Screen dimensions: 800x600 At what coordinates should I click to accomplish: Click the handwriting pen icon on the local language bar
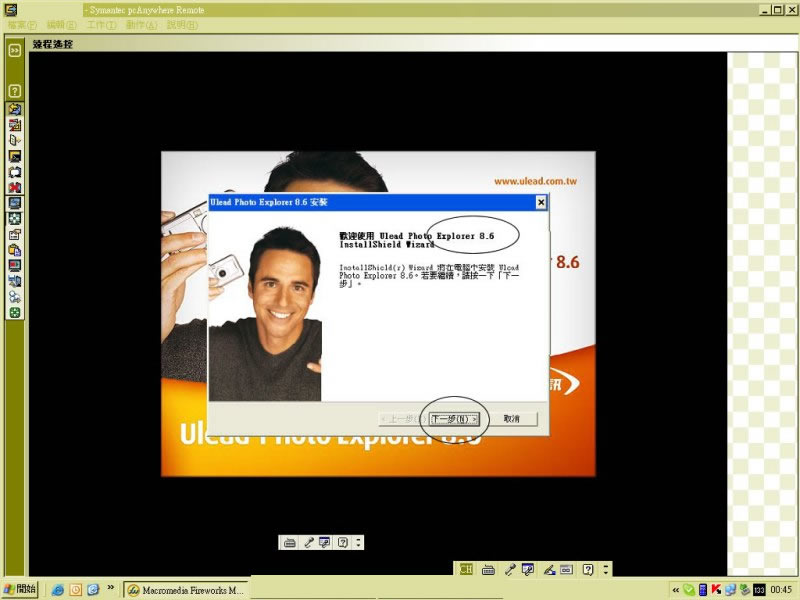pos(549,569)
